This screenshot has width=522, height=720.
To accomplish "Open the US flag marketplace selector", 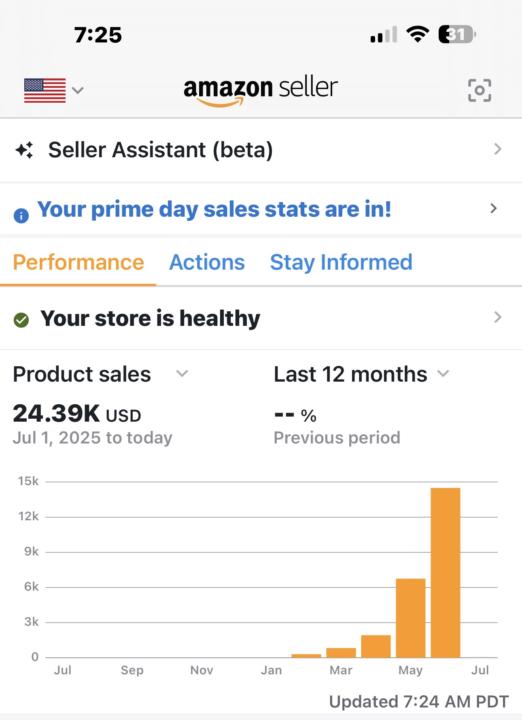I will pyautogui.click(x=45, y=90).
